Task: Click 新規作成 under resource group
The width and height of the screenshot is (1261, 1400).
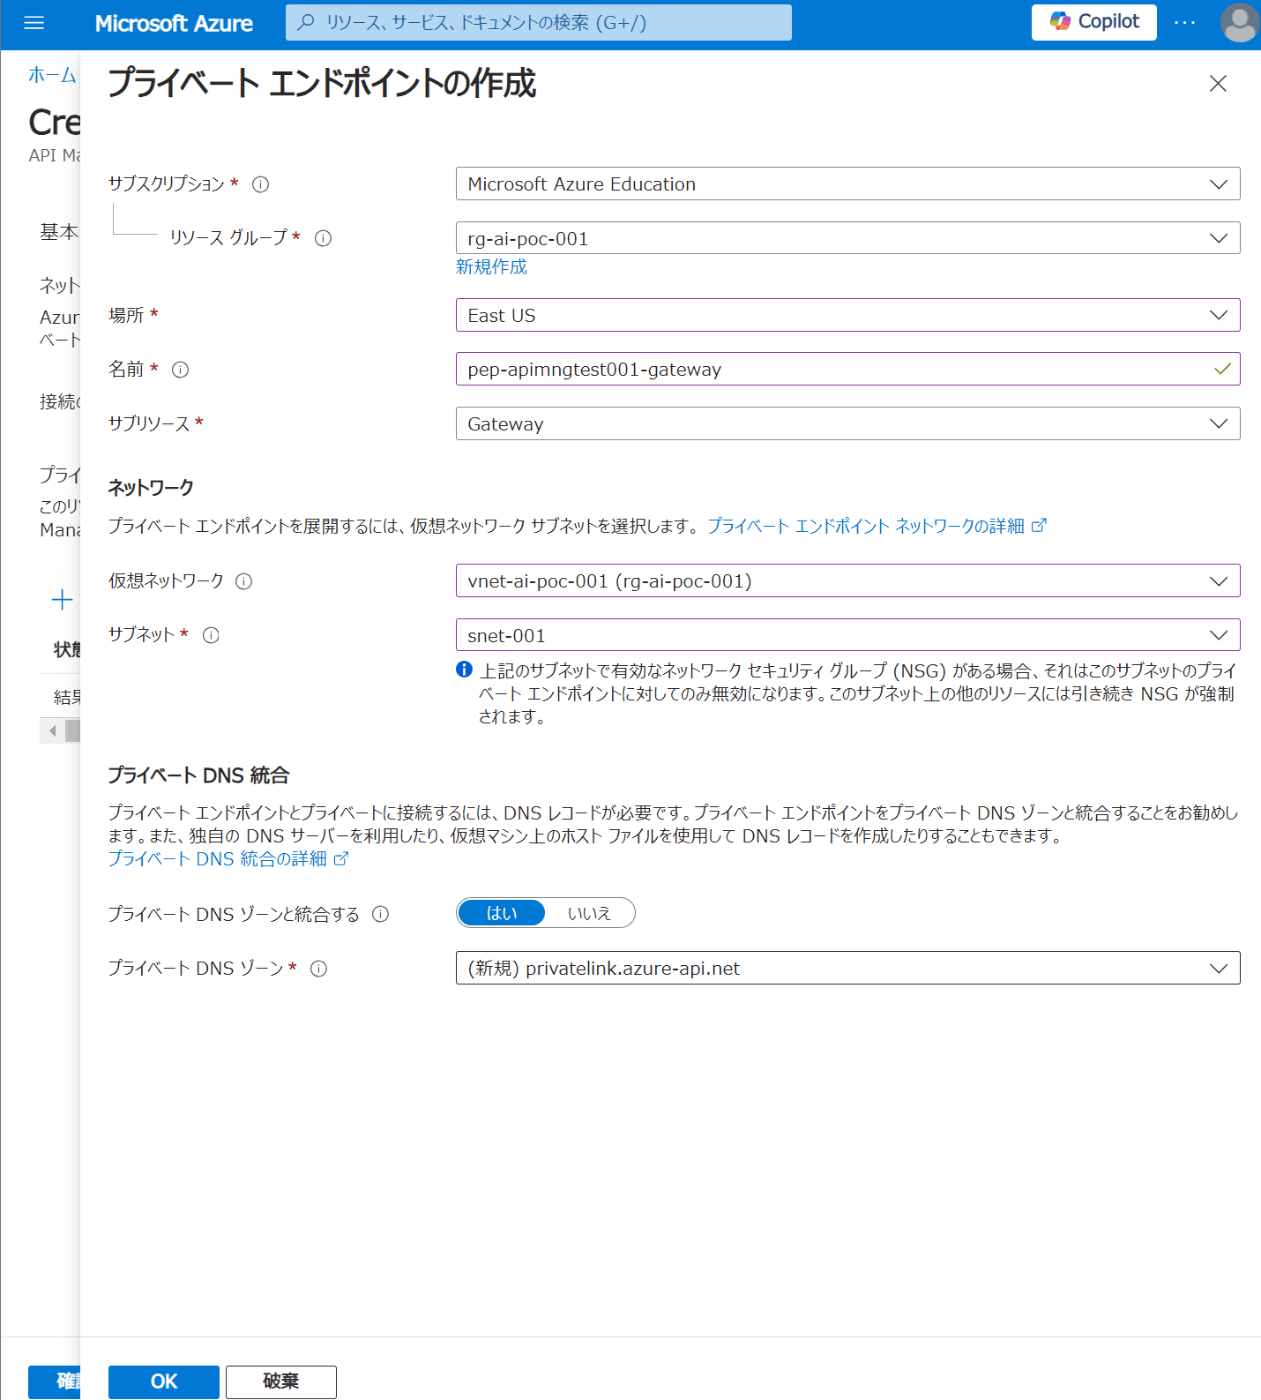Action: (490, 267)
